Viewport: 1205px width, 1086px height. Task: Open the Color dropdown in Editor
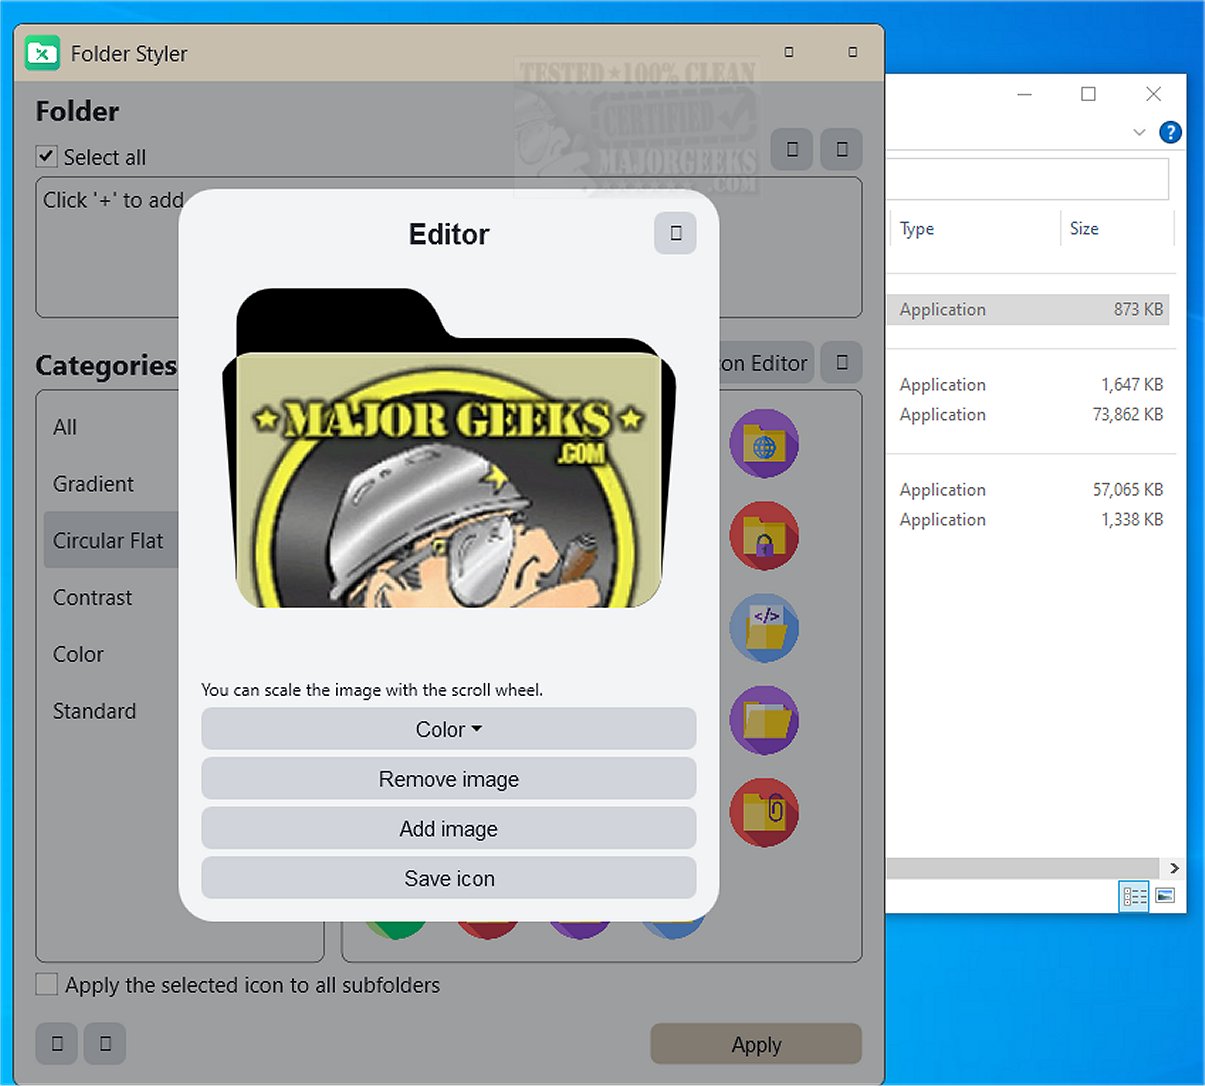[x=448, y=729]
